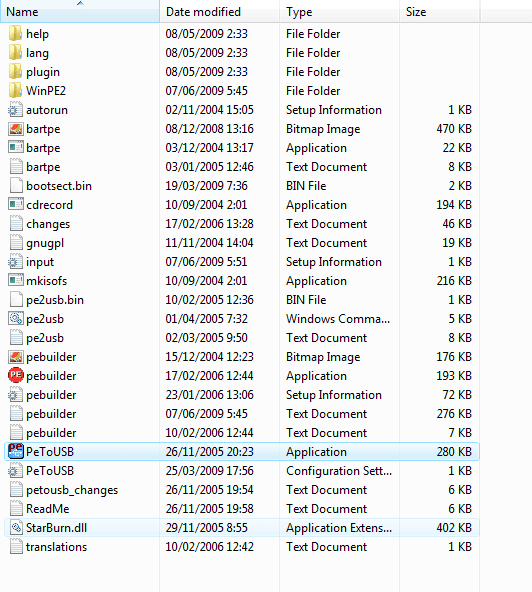Click the 176 KB pebuilder bitmap icon

click(x=15, y=357)
